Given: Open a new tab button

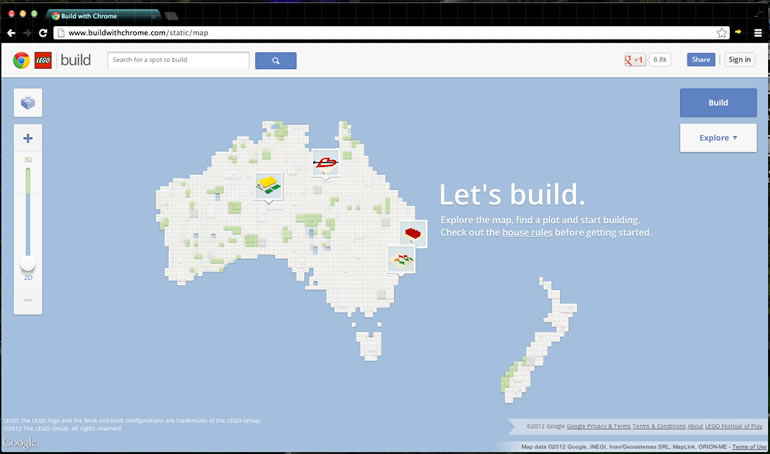Looking at the screenshot, I should click(171, 16).
